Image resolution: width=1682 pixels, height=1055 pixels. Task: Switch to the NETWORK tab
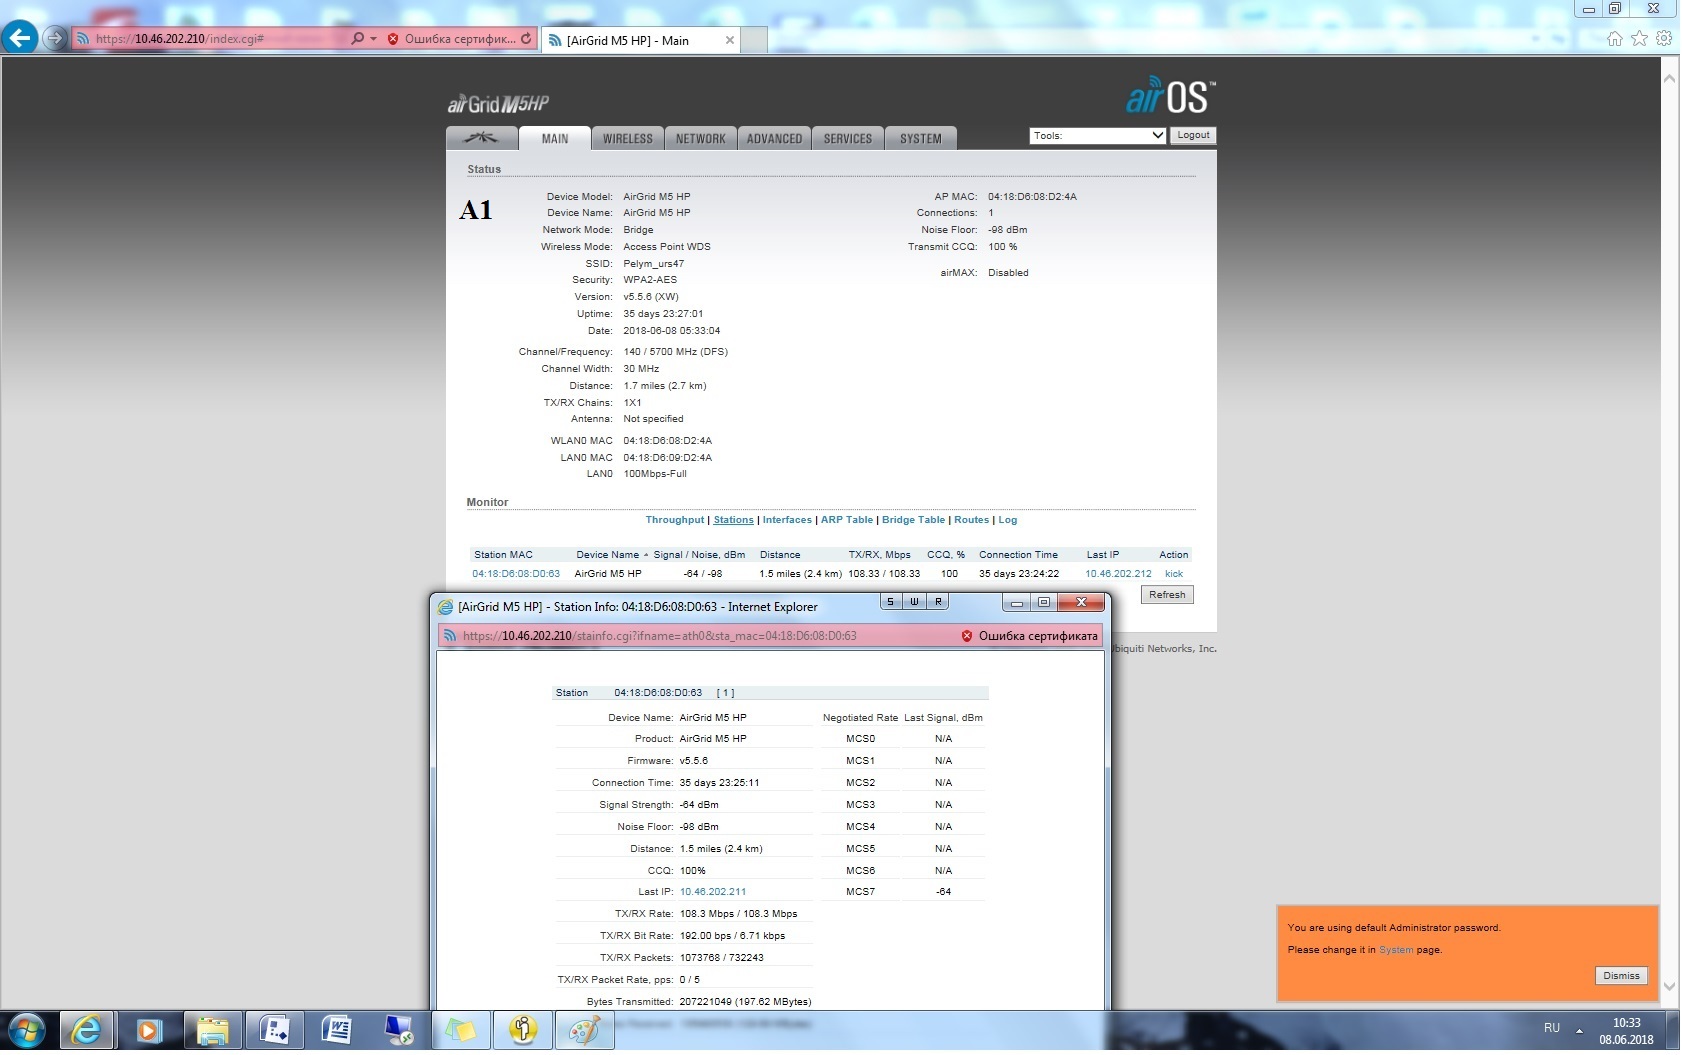(x=701, y=138)
